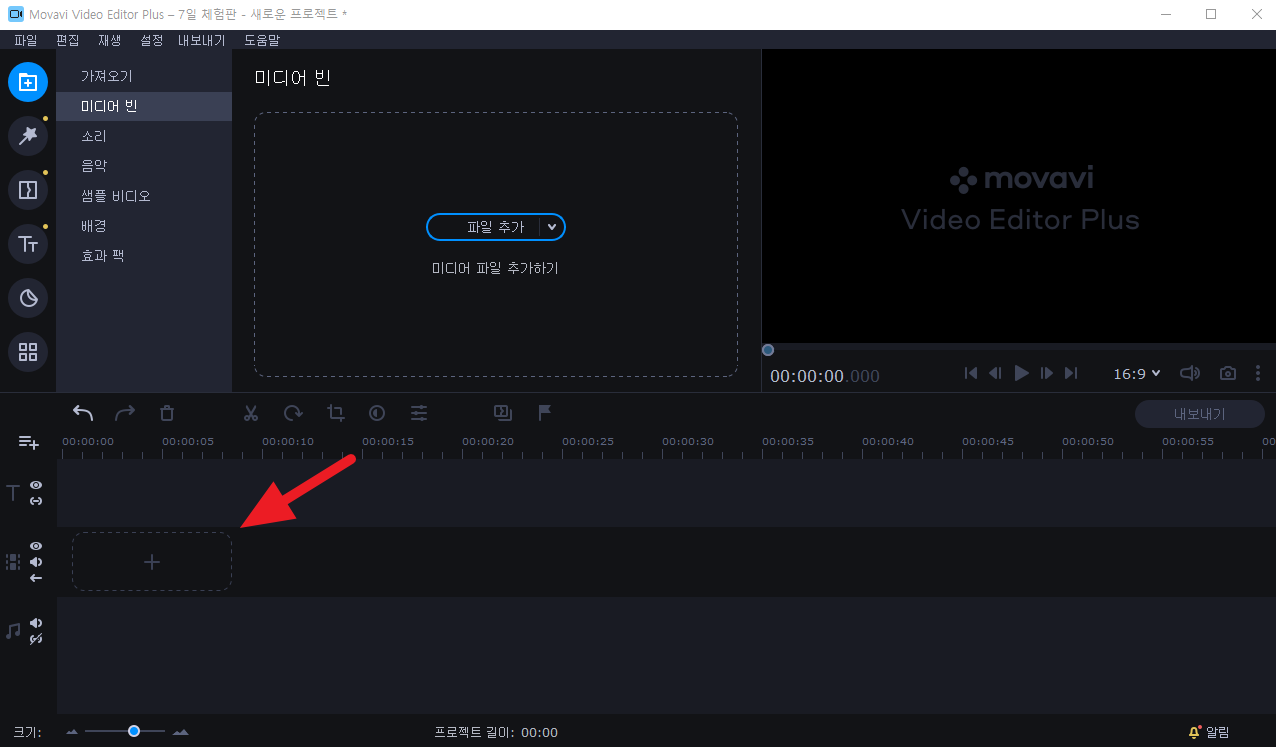The height and width of the screenshot is (747, 1276).
Task: Select 배경 in the side list
Action: pos(144,226)
